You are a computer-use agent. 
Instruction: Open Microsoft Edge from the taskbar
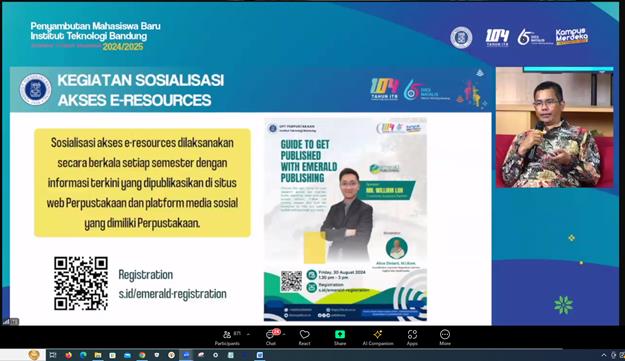pos(83,355)
